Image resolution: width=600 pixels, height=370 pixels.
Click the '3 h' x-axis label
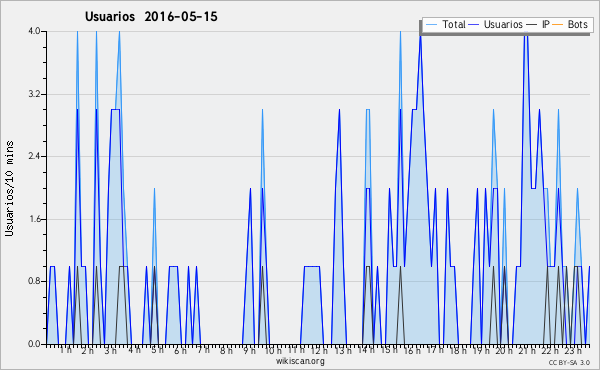(111, 351)
